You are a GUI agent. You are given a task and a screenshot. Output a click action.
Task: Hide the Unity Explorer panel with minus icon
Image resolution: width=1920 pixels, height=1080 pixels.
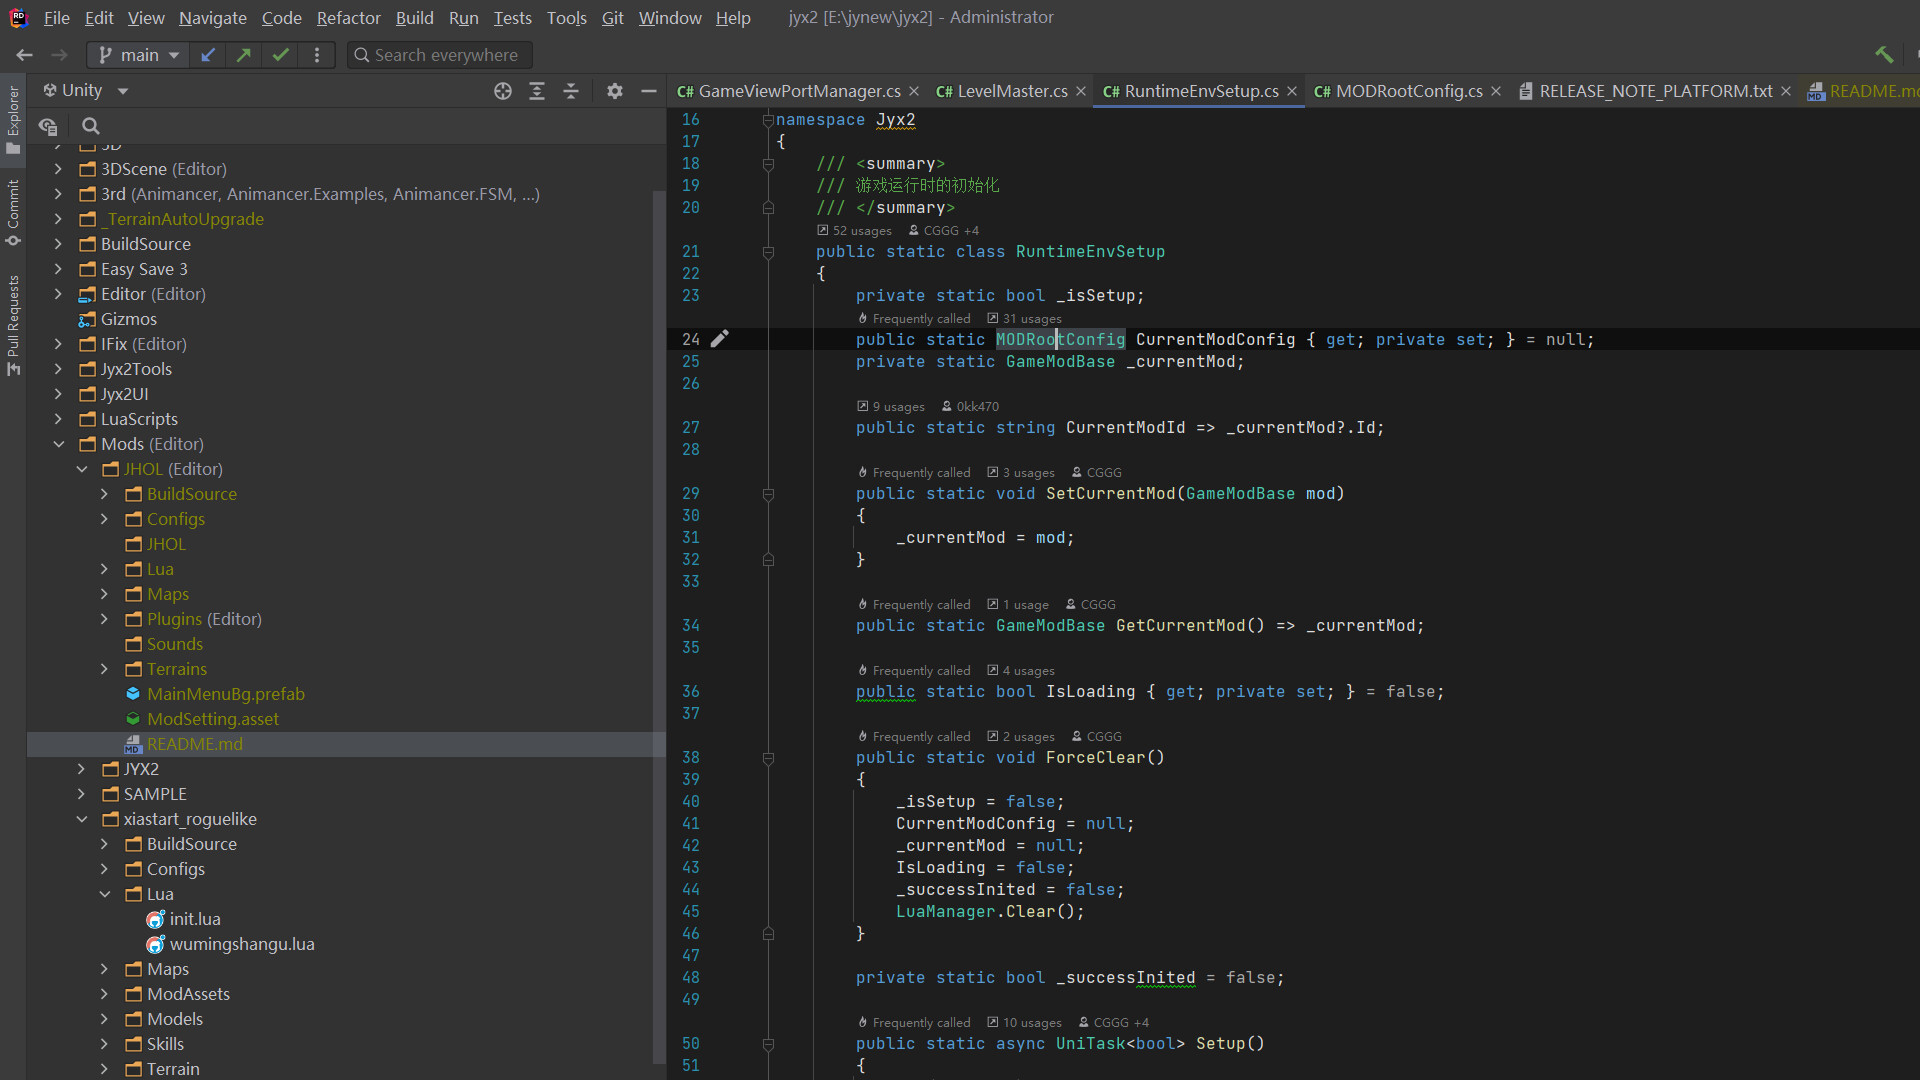coord(649,90)
